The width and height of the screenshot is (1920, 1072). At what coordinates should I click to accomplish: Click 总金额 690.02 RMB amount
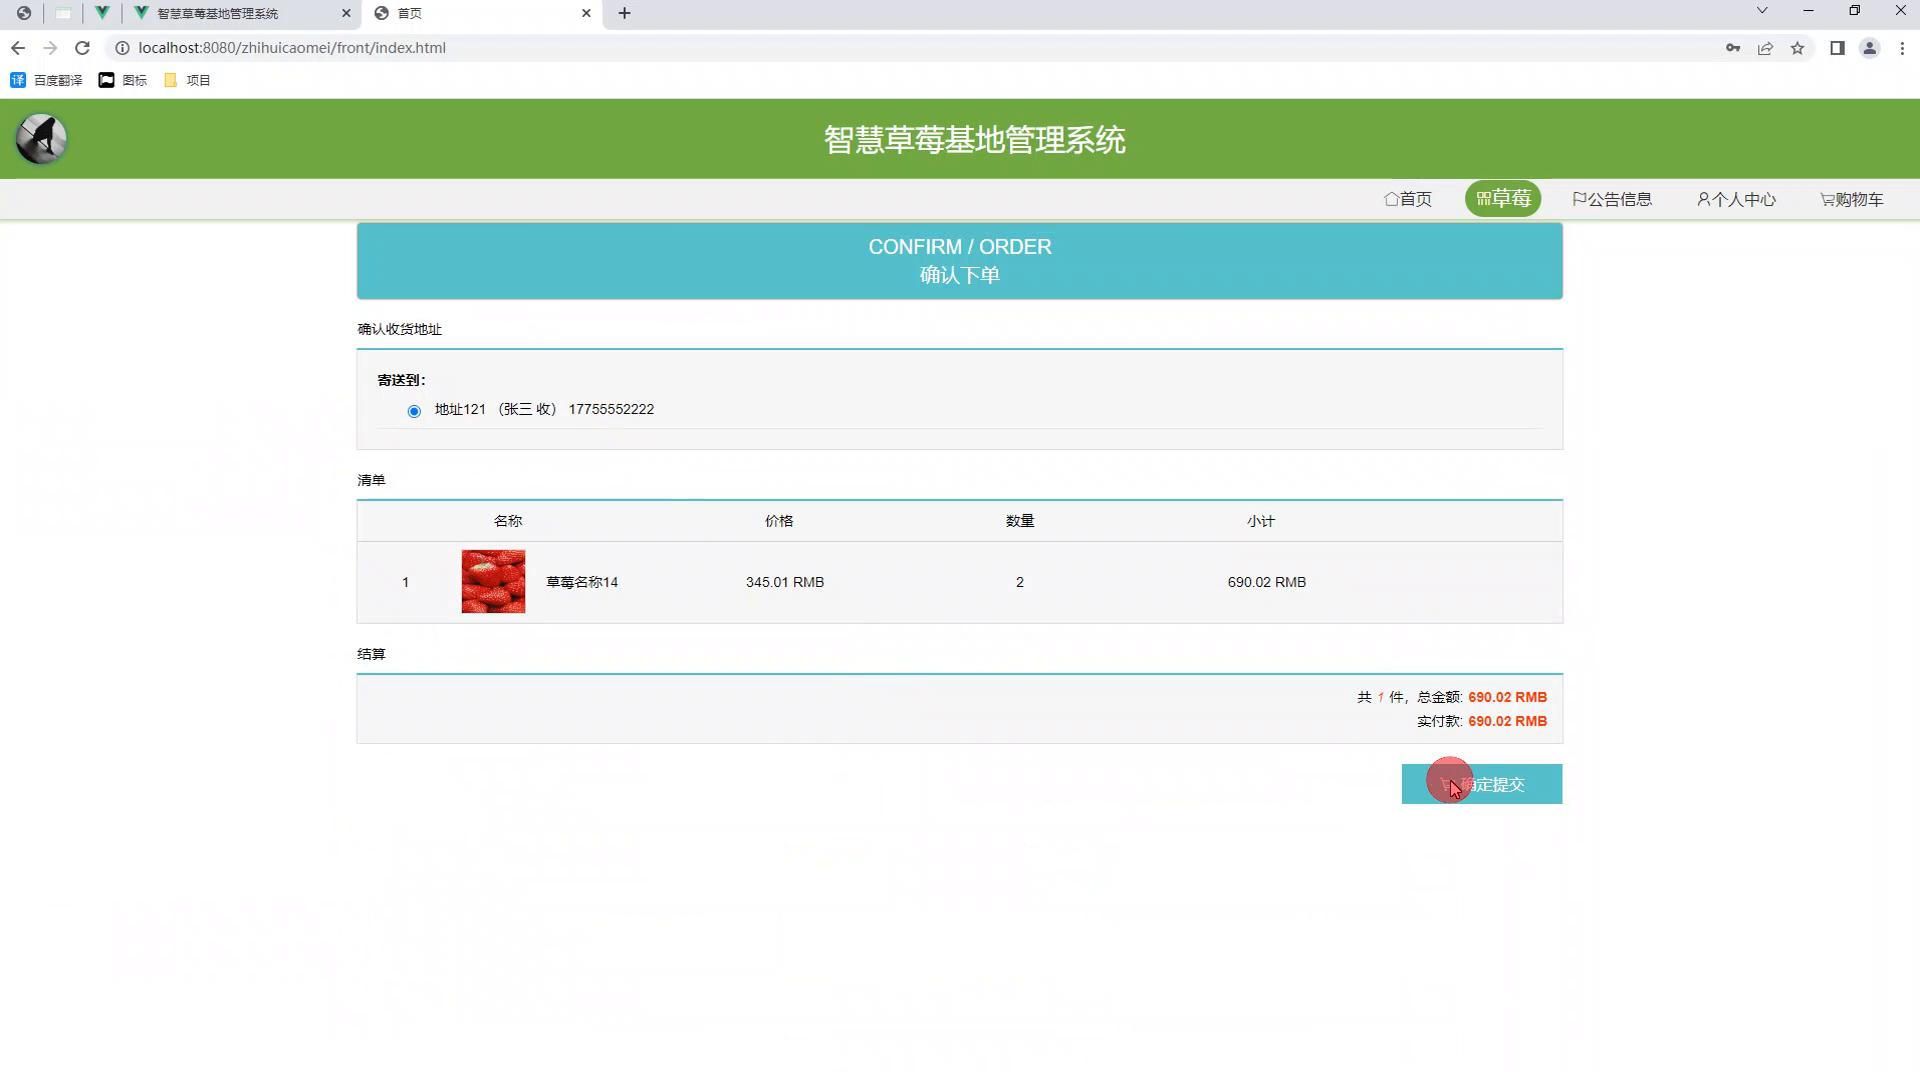tap(1507, 697)
